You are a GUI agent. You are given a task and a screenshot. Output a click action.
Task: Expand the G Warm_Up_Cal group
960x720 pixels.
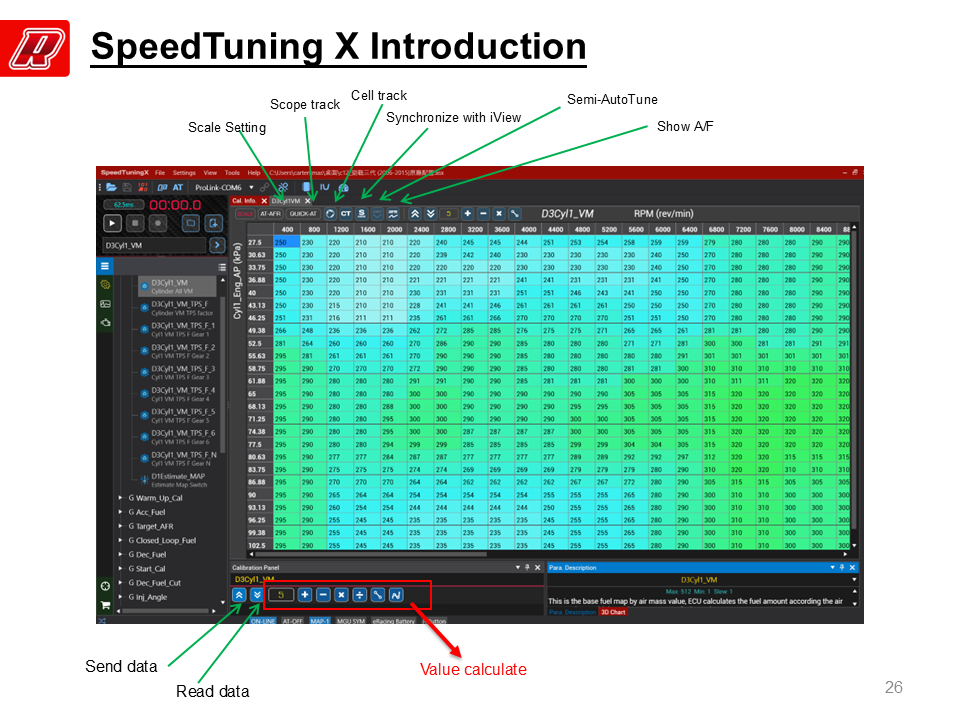(x=121, y=498)
